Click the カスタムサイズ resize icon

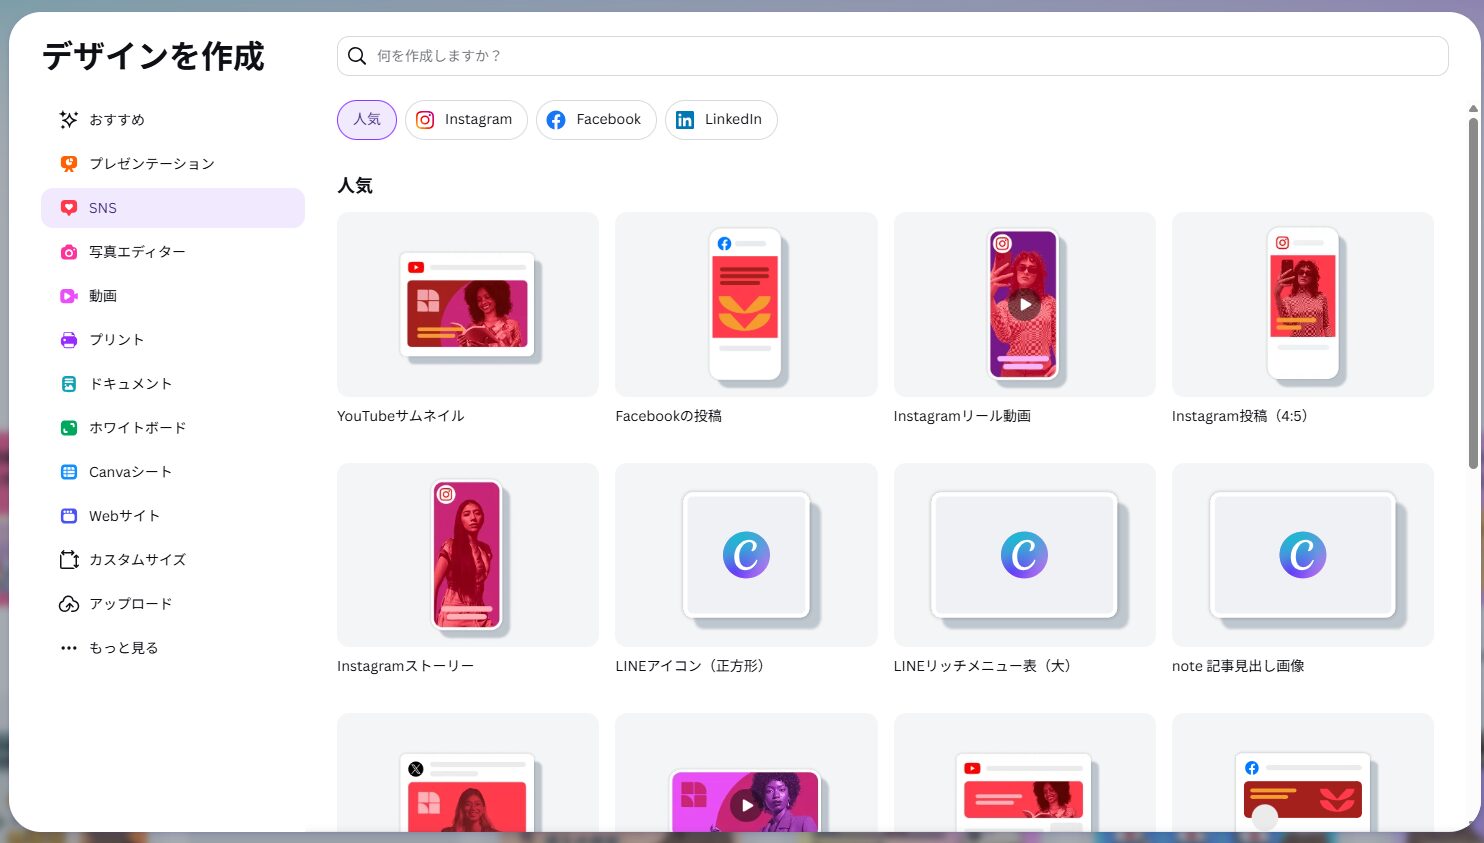click(69, 560)
